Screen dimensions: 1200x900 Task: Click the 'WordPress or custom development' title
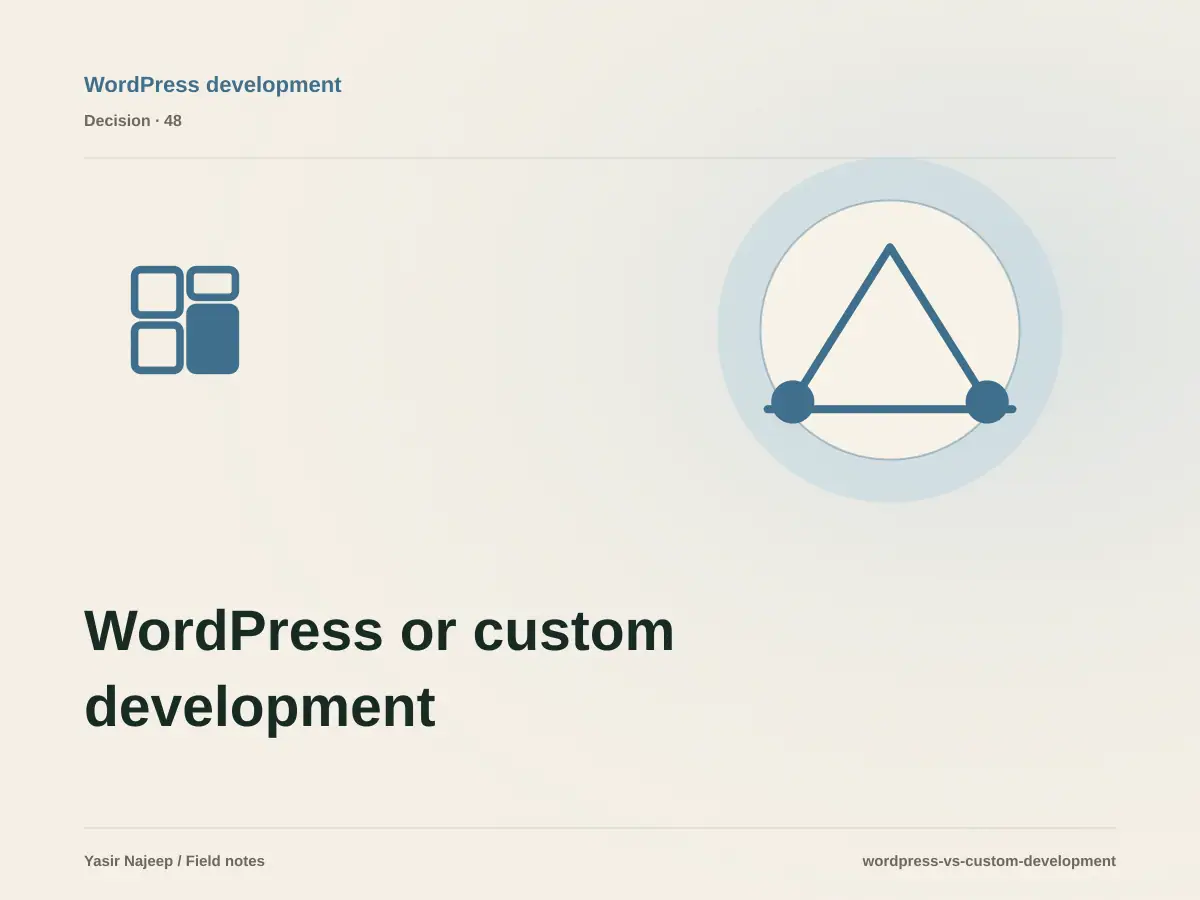380,668
